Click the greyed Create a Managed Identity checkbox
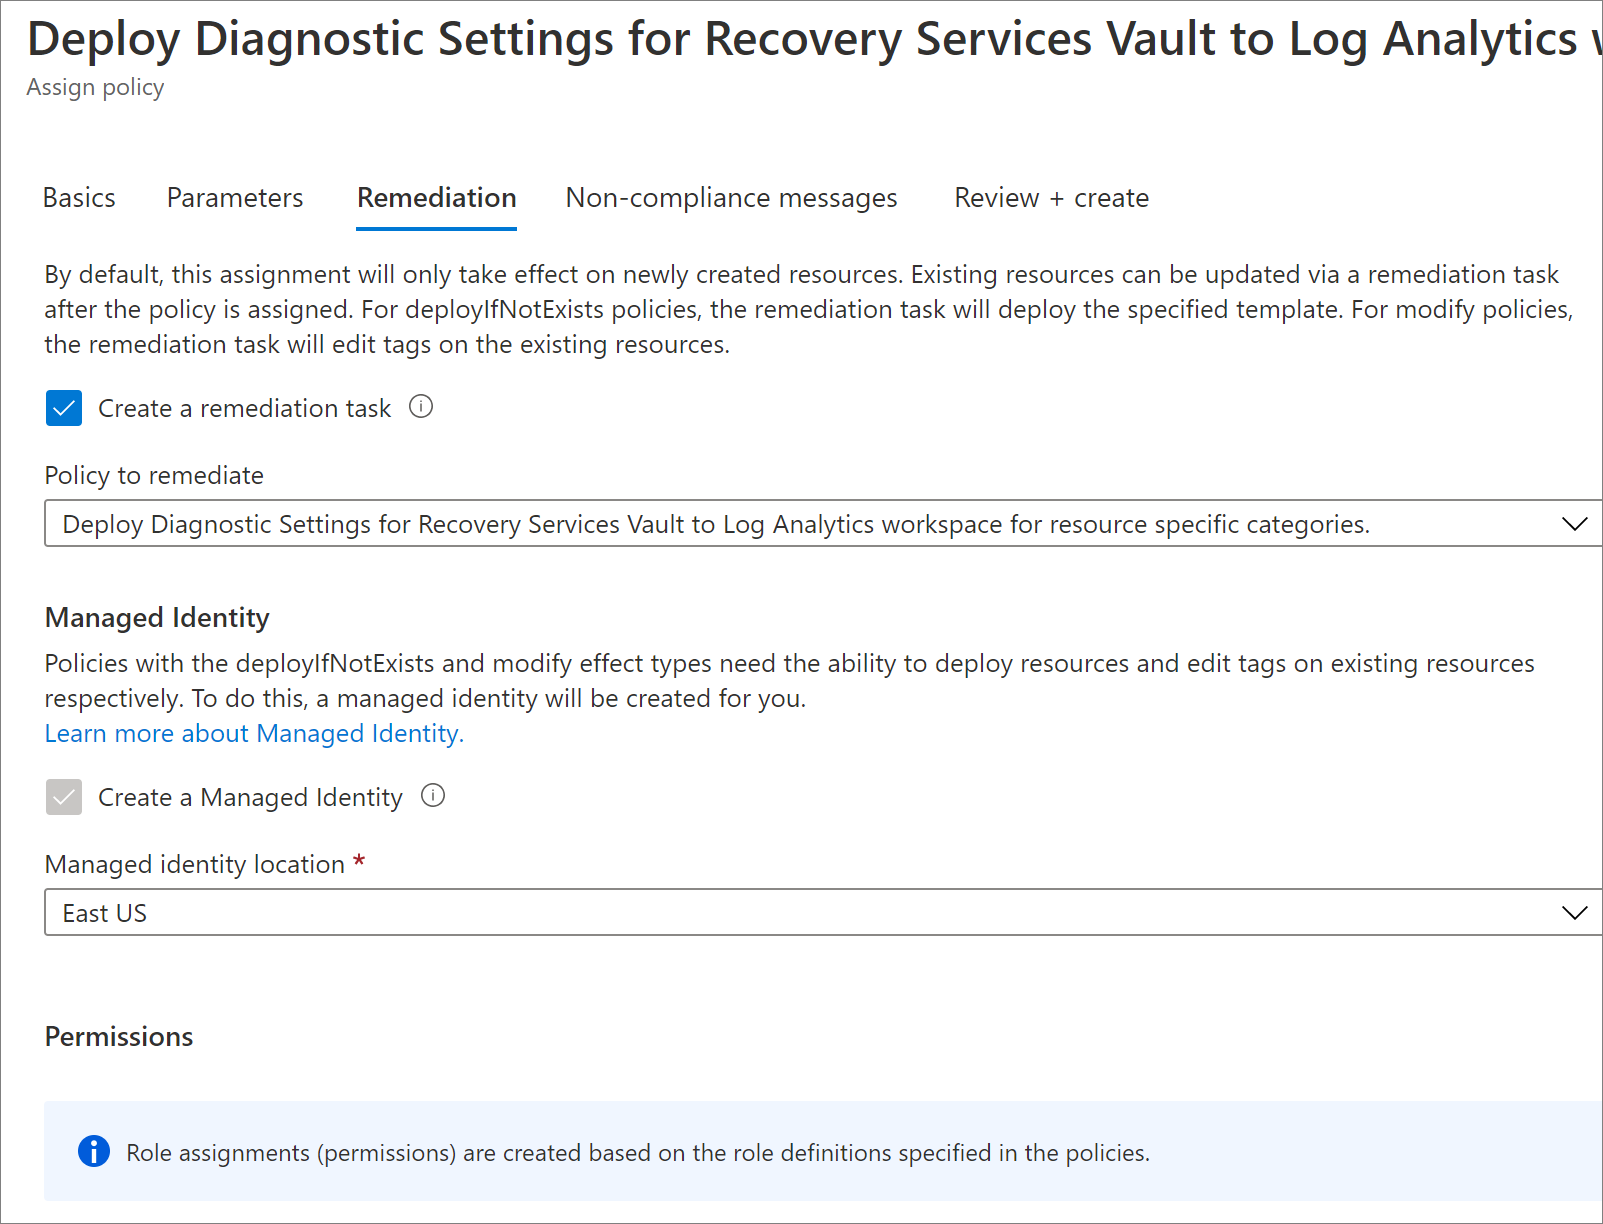The width and height of the screenshot is (1603, 1224). [x=64, y=797]
